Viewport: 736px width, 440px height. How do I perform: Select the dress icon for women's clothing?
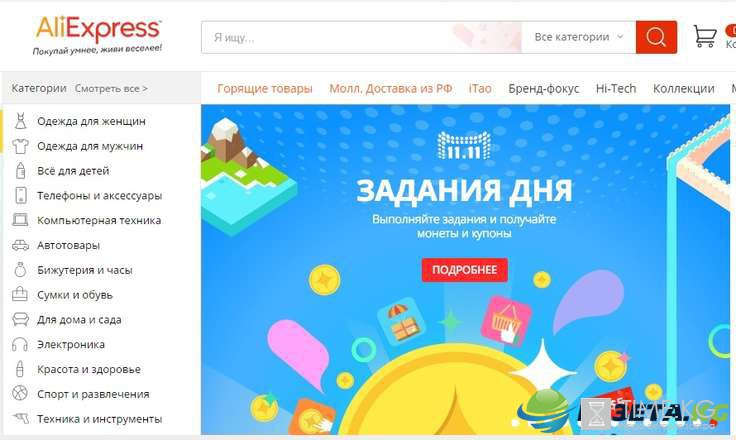[x=20, y=121]
